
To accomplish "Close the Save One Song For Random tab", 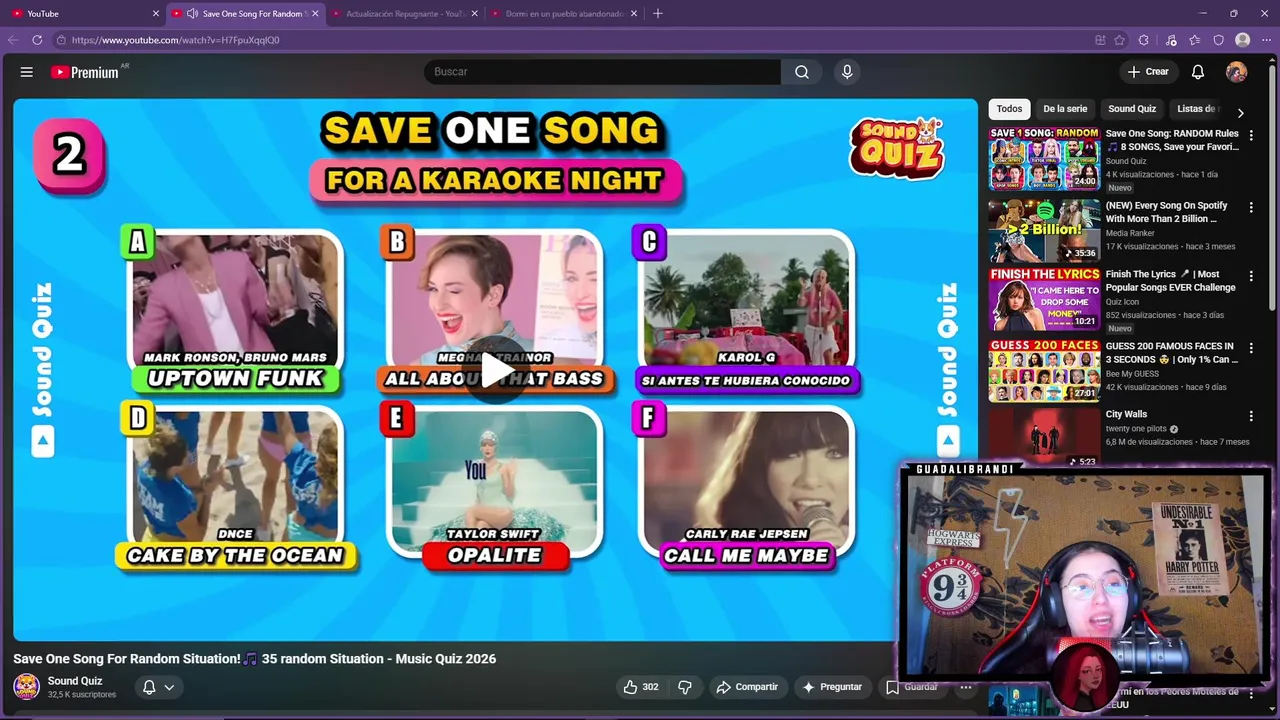I will 315,14.
